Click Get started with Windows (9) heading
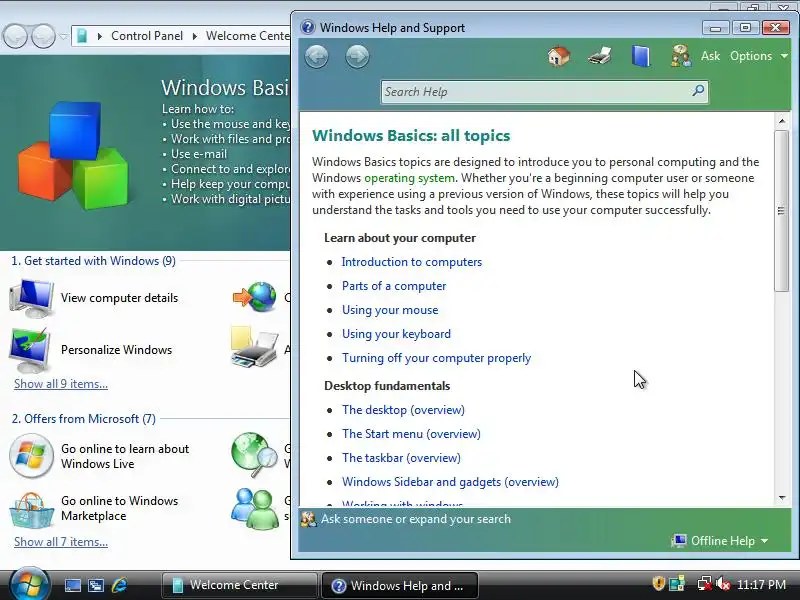 point(93,261)
